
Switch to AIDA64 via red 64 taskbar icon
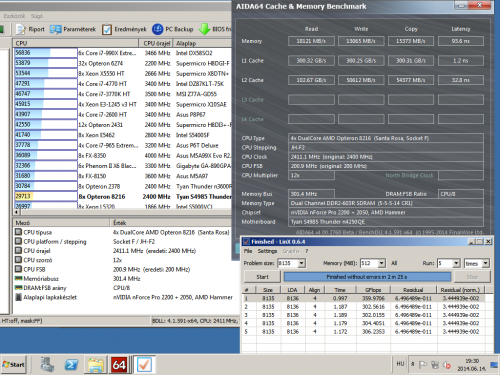click(x=119, y=365)
